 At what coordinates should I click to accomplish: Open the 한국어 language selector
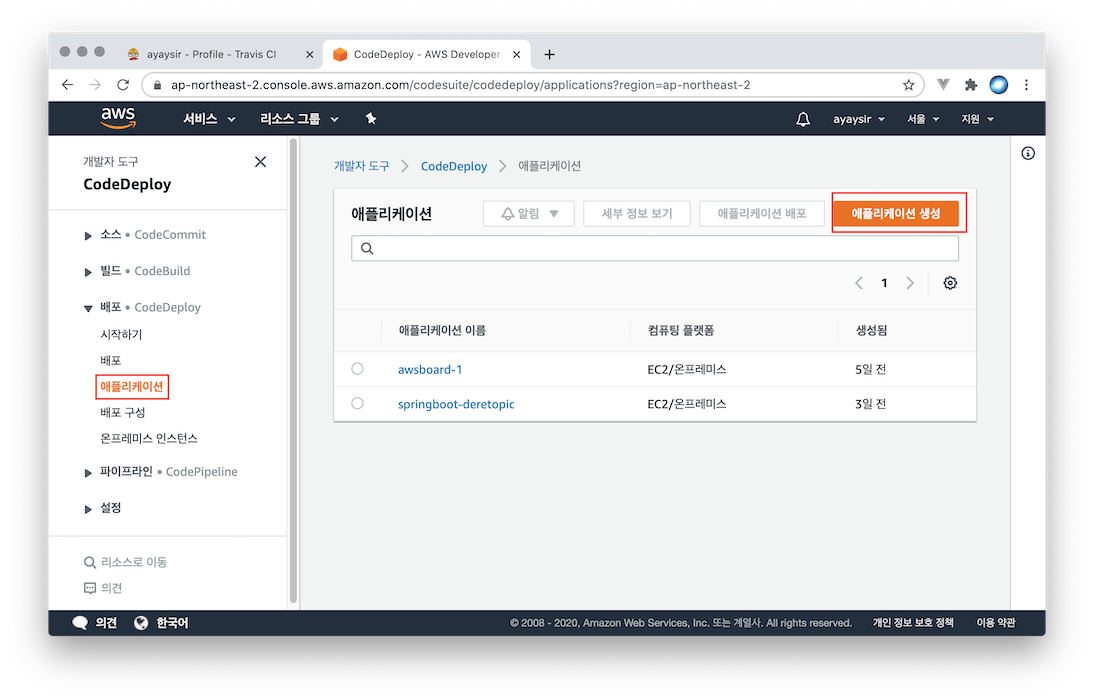click(161, 623)
